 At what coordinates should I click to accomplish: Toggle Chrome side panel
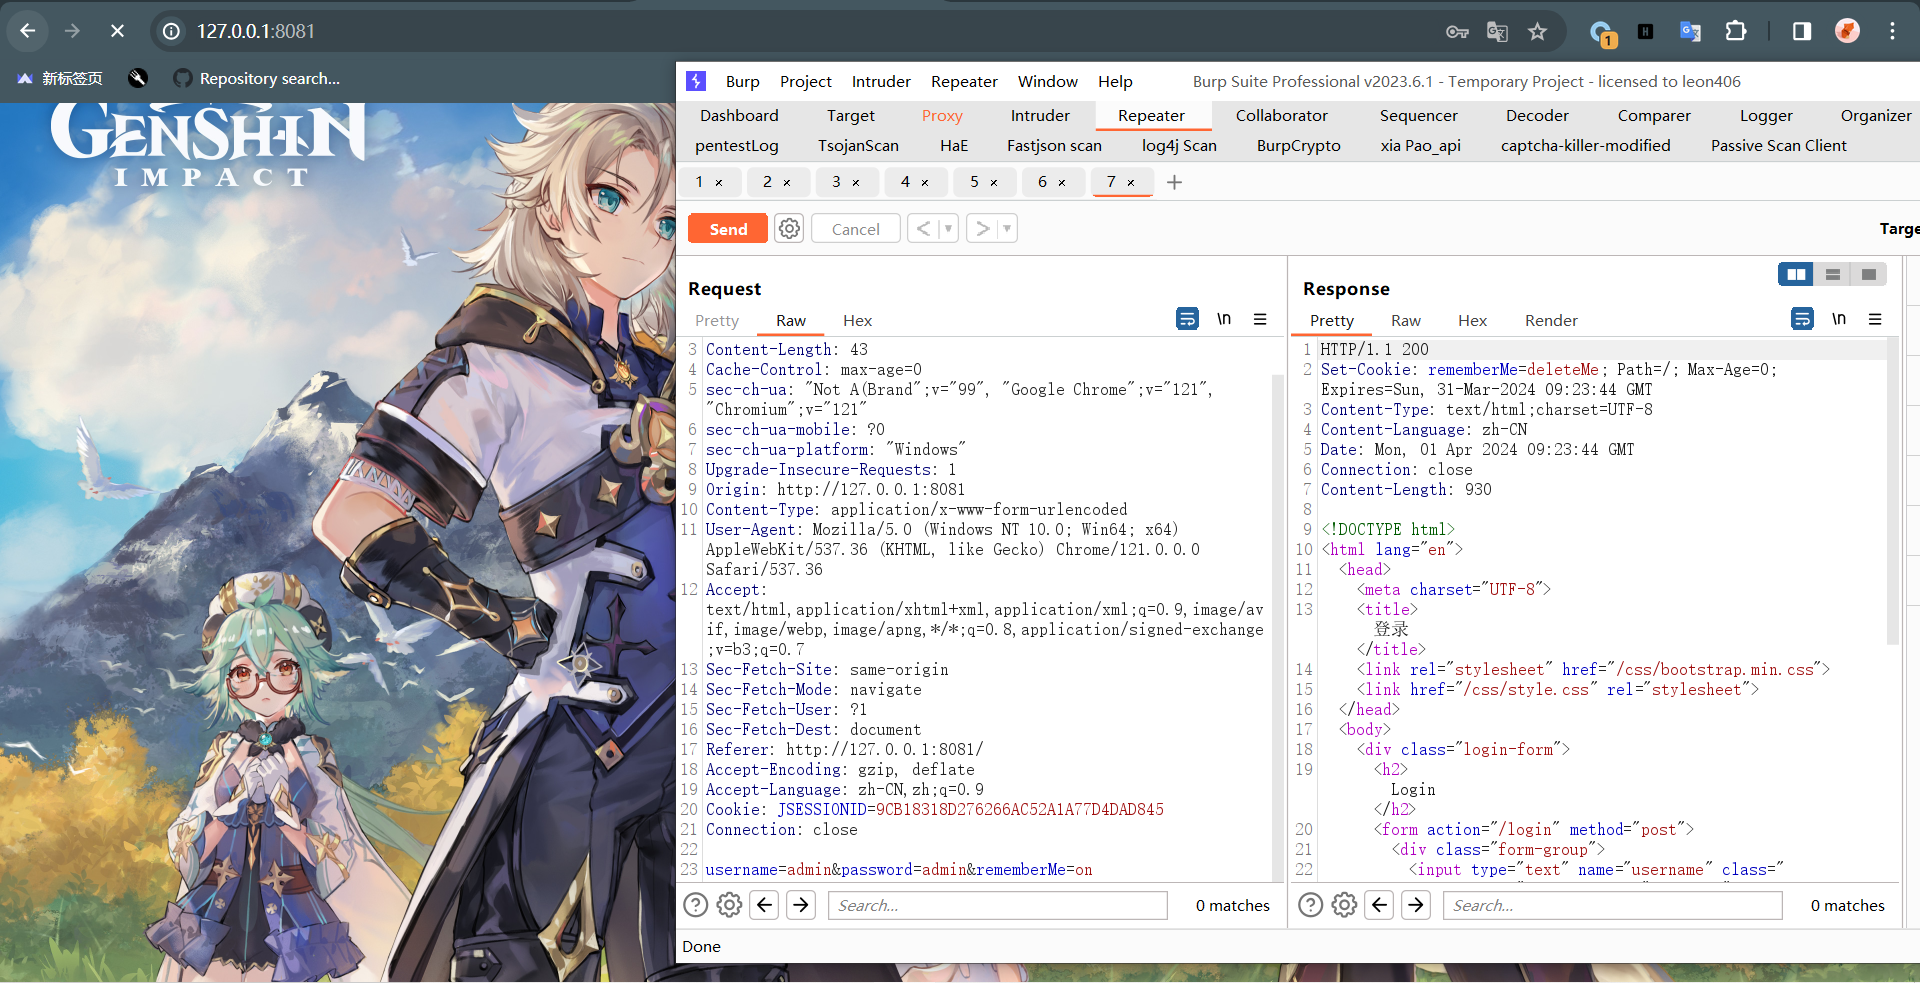[x=1802, y=31]
